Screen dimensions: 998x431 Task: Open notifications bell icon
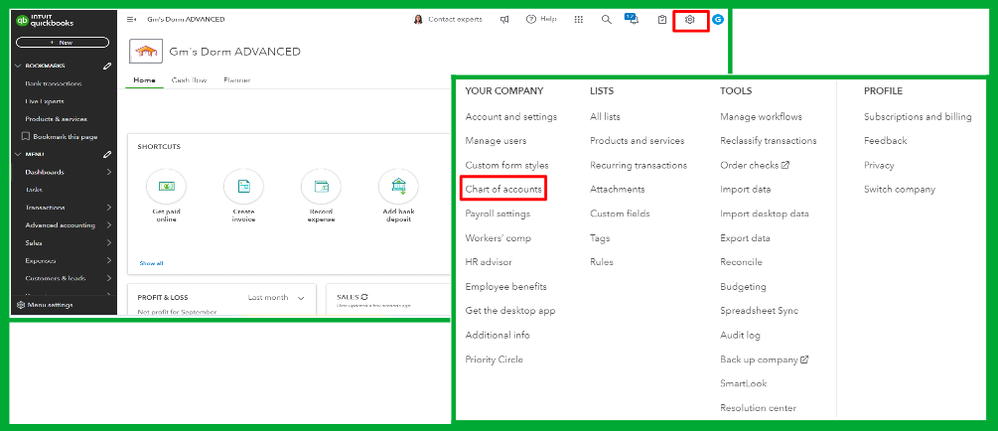[x=632, y=19]
